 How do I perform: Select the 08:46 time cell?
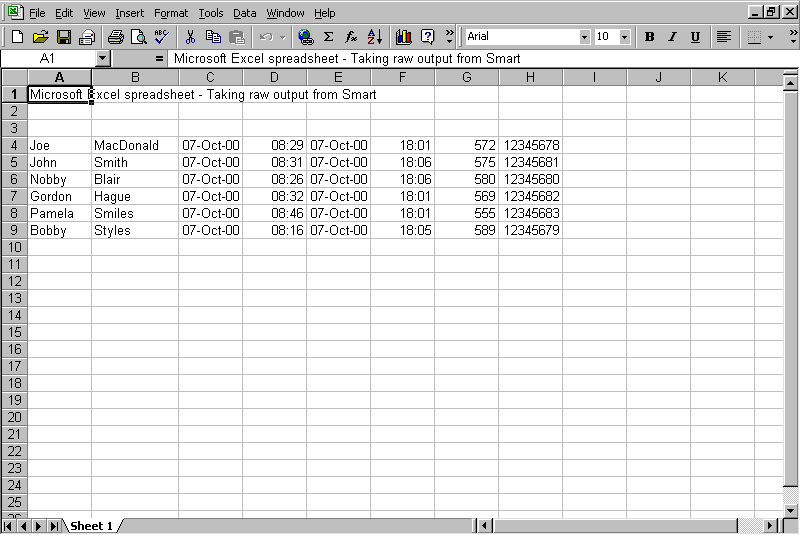coord(274,213)
